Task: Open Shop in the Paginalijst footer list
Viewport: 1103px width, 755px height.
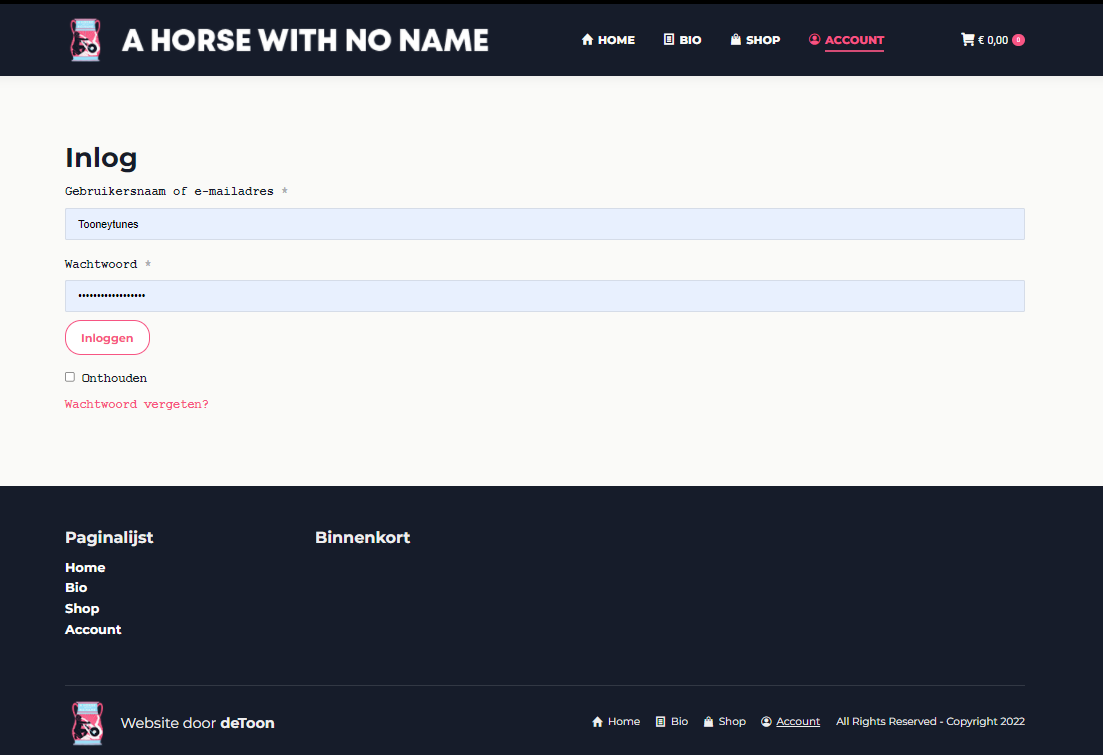Action: coord(82,609)
